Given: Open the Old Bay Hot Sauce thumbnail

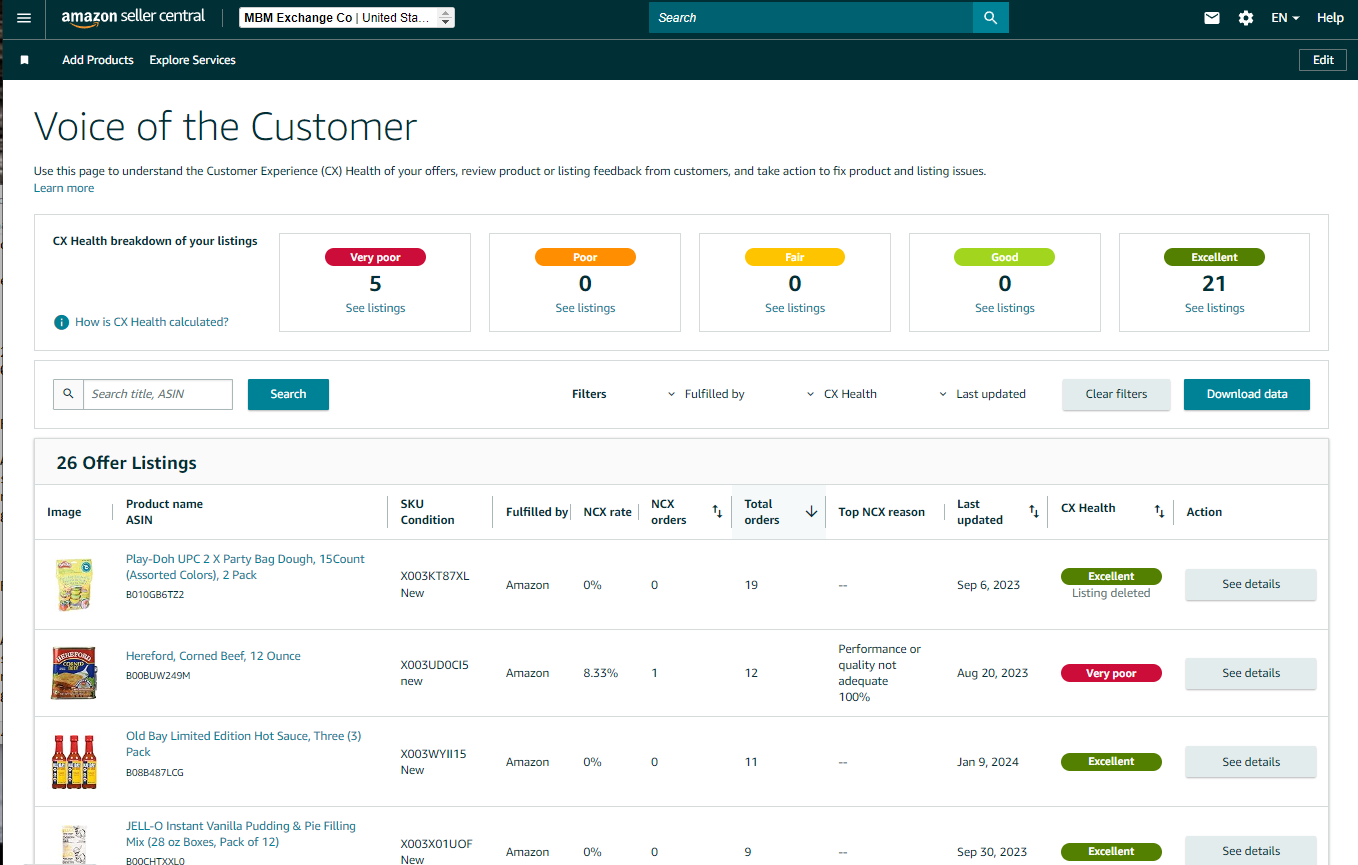Looking at the screenshot, I should pos(73,762).
